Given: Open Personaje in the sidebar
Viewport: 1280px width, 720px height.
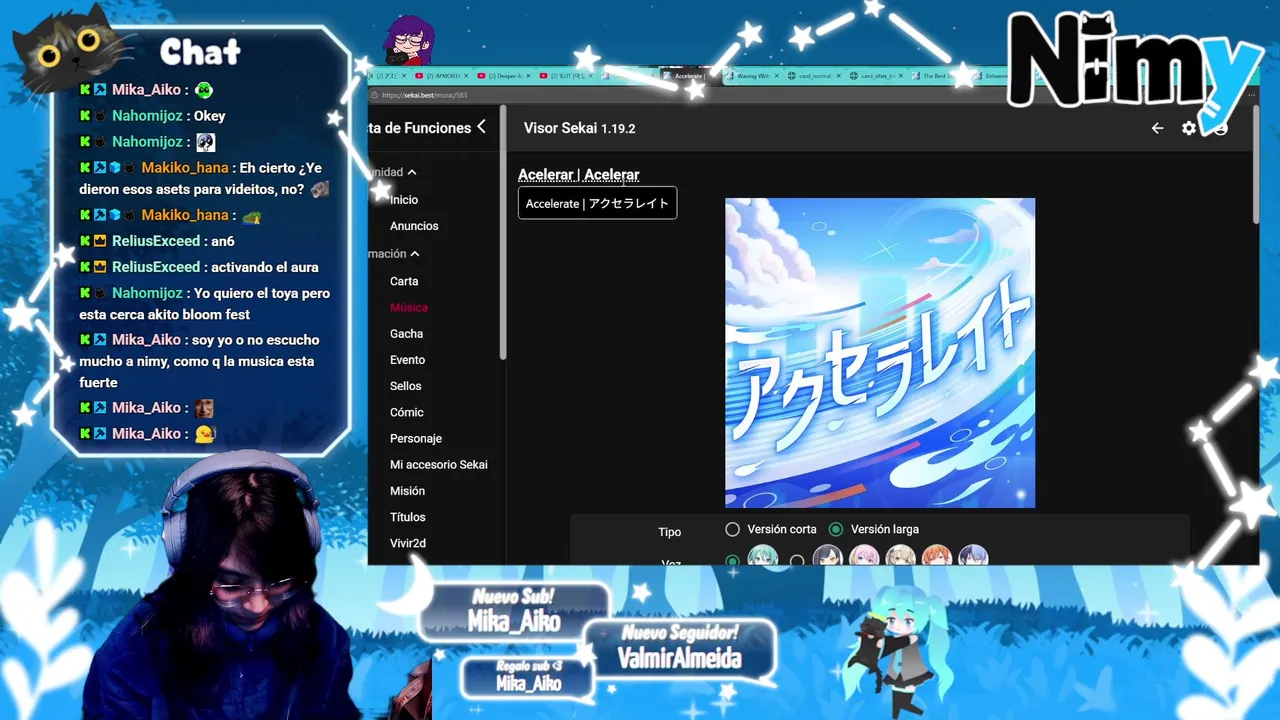Looking at the screenshot, I should coord(416,439).
